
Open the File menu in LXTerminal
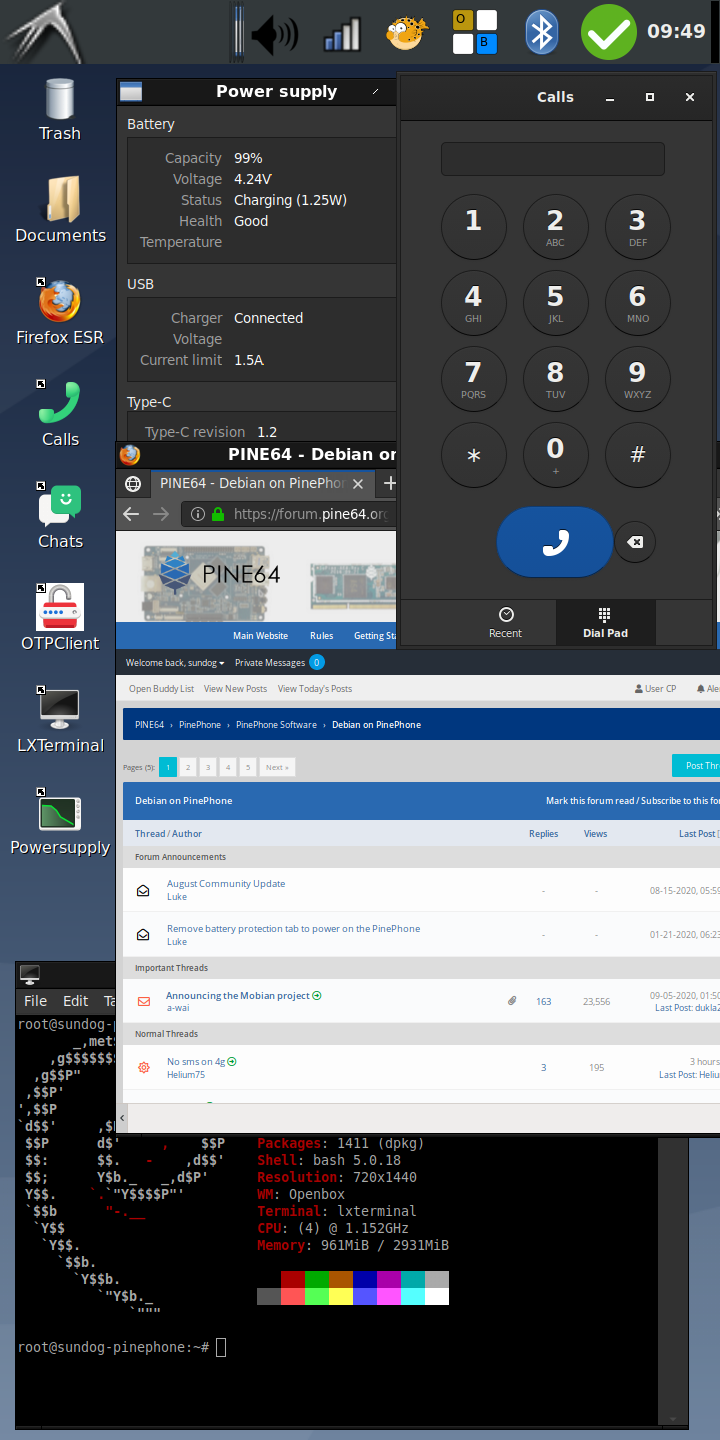click(35, 1000)
